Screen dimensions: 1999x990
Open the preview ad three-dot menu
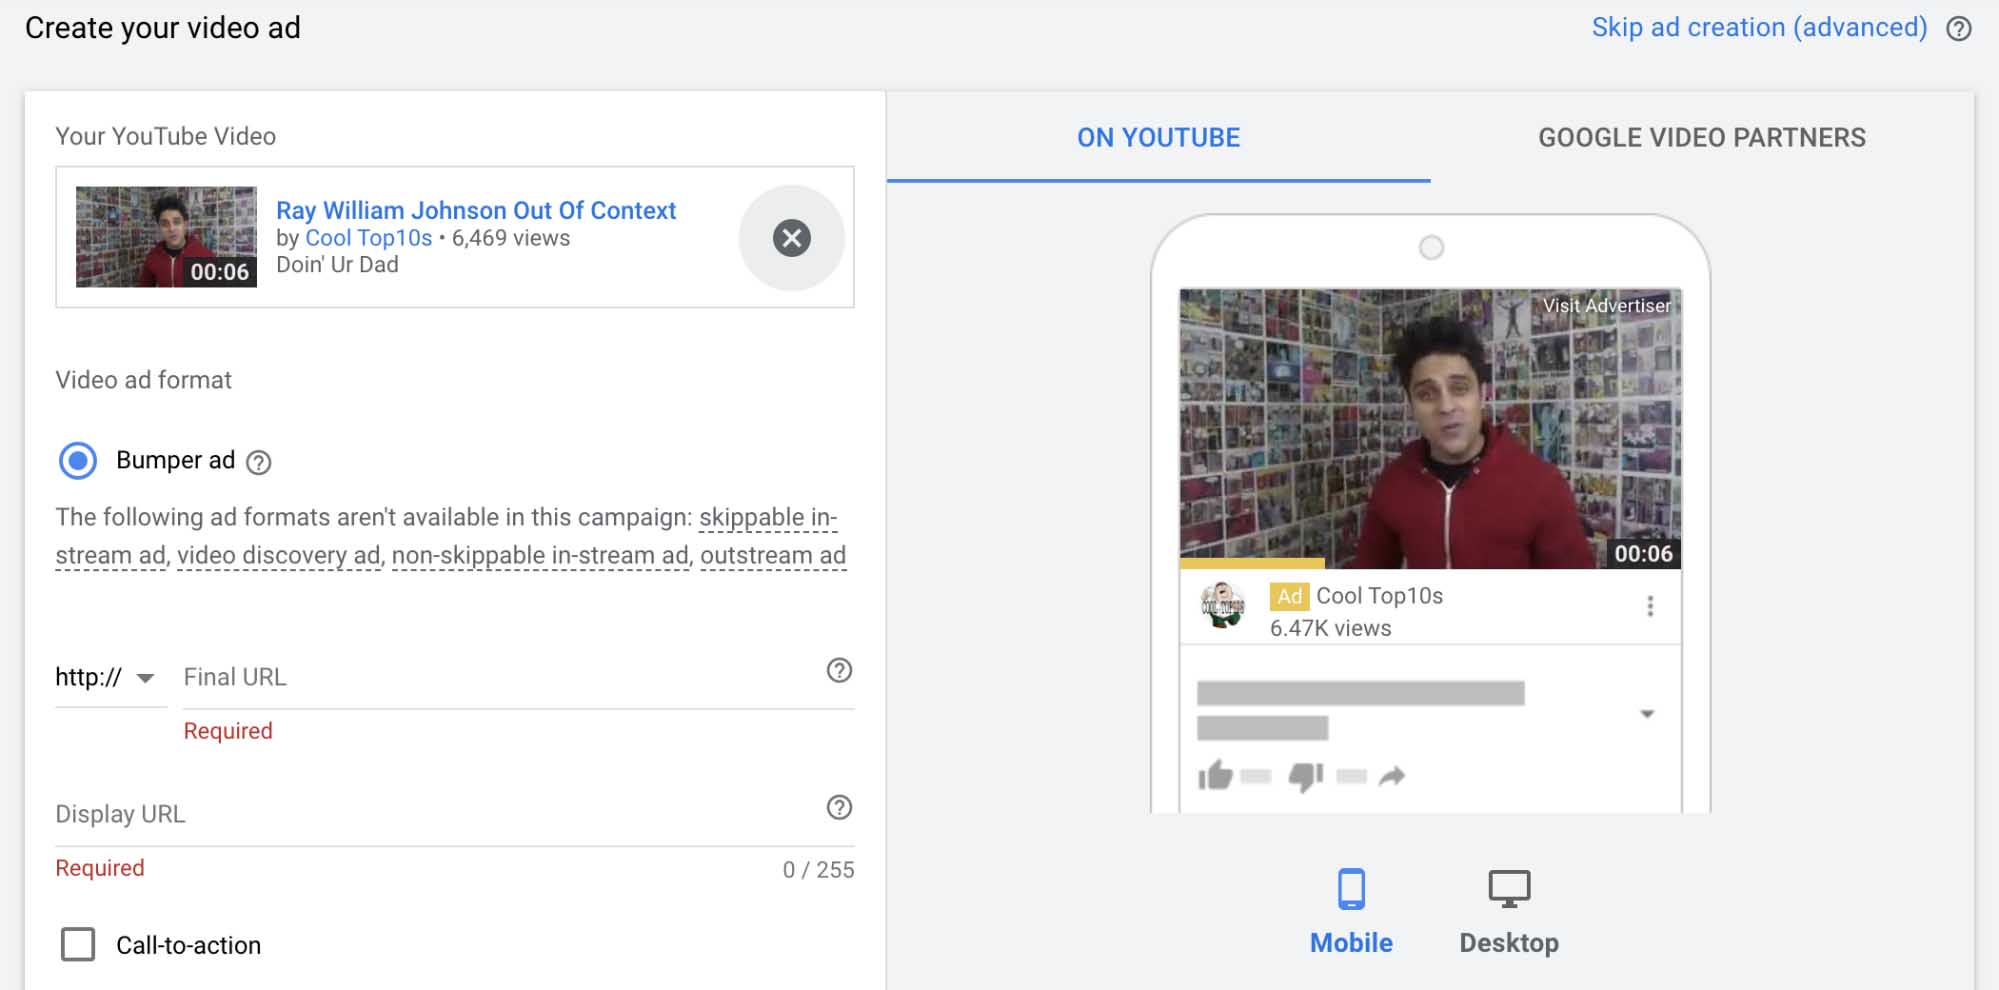point(1650,606)
